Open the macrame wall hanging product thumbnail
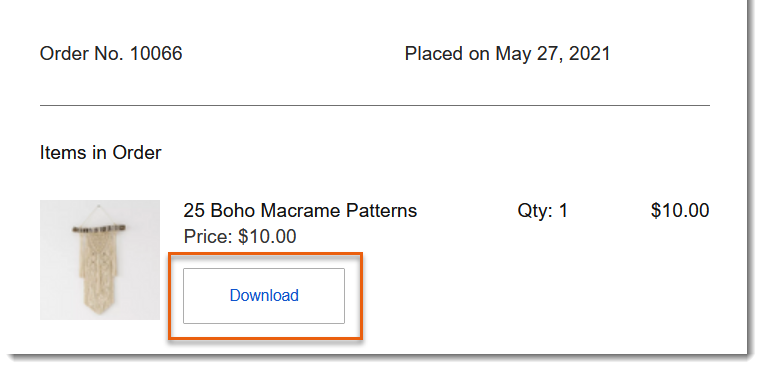Screen dimensions: 762x369 tap(100, 260)
